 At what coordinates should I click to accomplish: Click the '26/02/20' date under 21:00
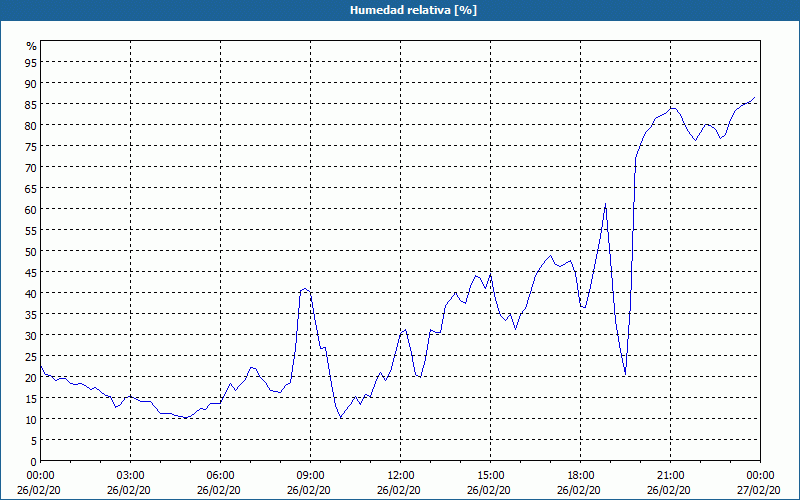click(x=669, y=490)
